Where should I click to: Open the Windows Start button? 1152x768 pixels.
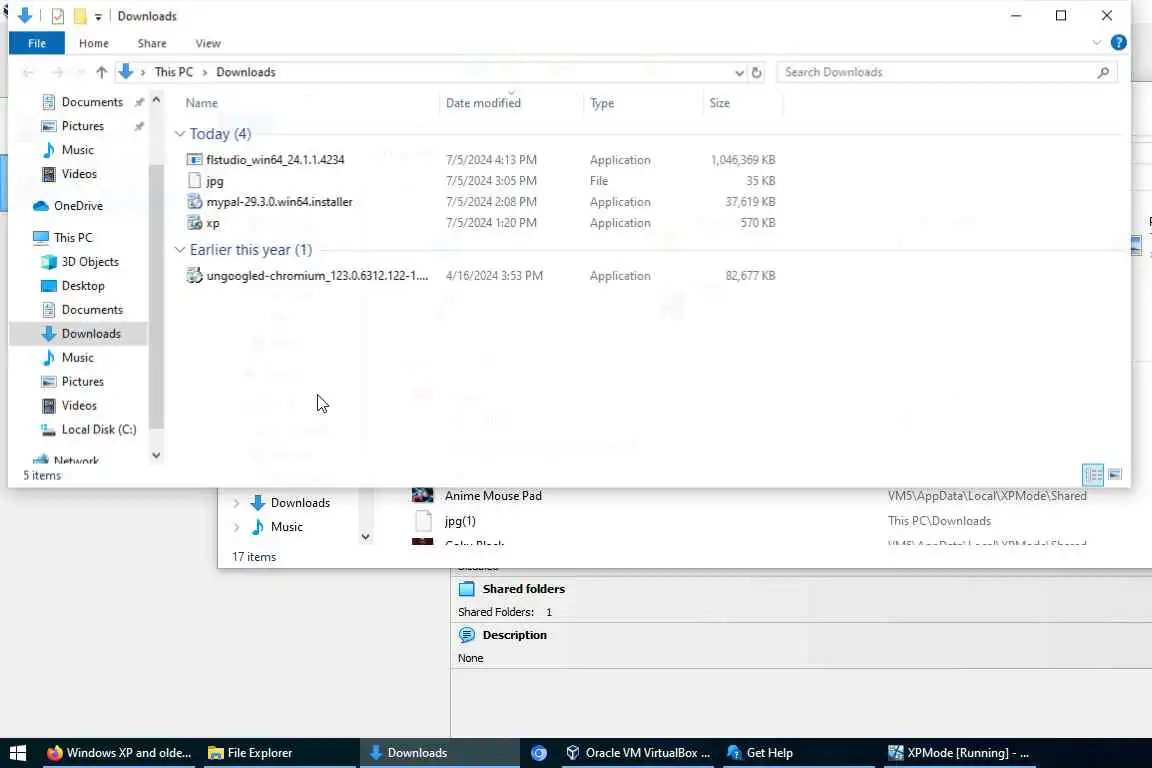[x=18, y=753]
